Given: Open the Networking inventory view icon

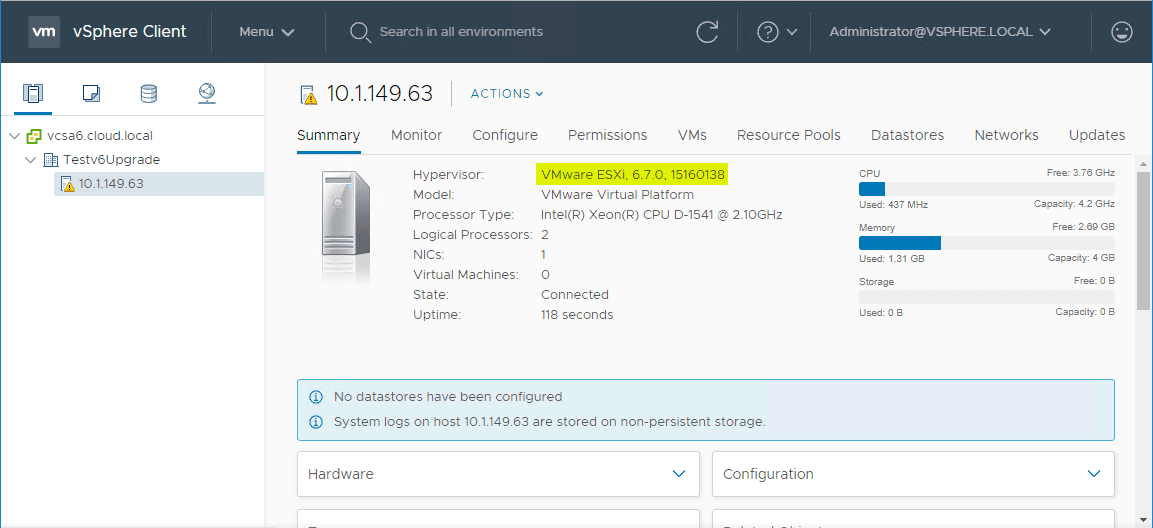Looking at the screenshot, I should point(206,94).
